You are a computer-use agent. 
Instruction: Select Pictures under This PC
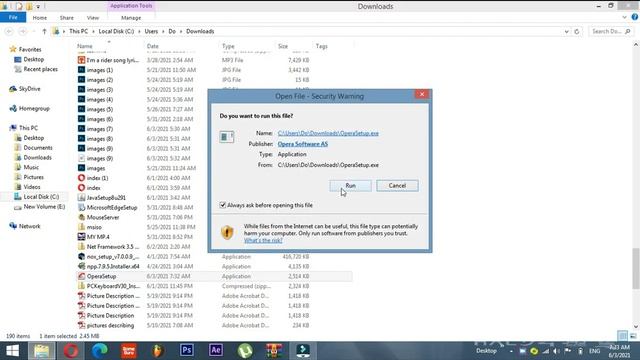29,177
